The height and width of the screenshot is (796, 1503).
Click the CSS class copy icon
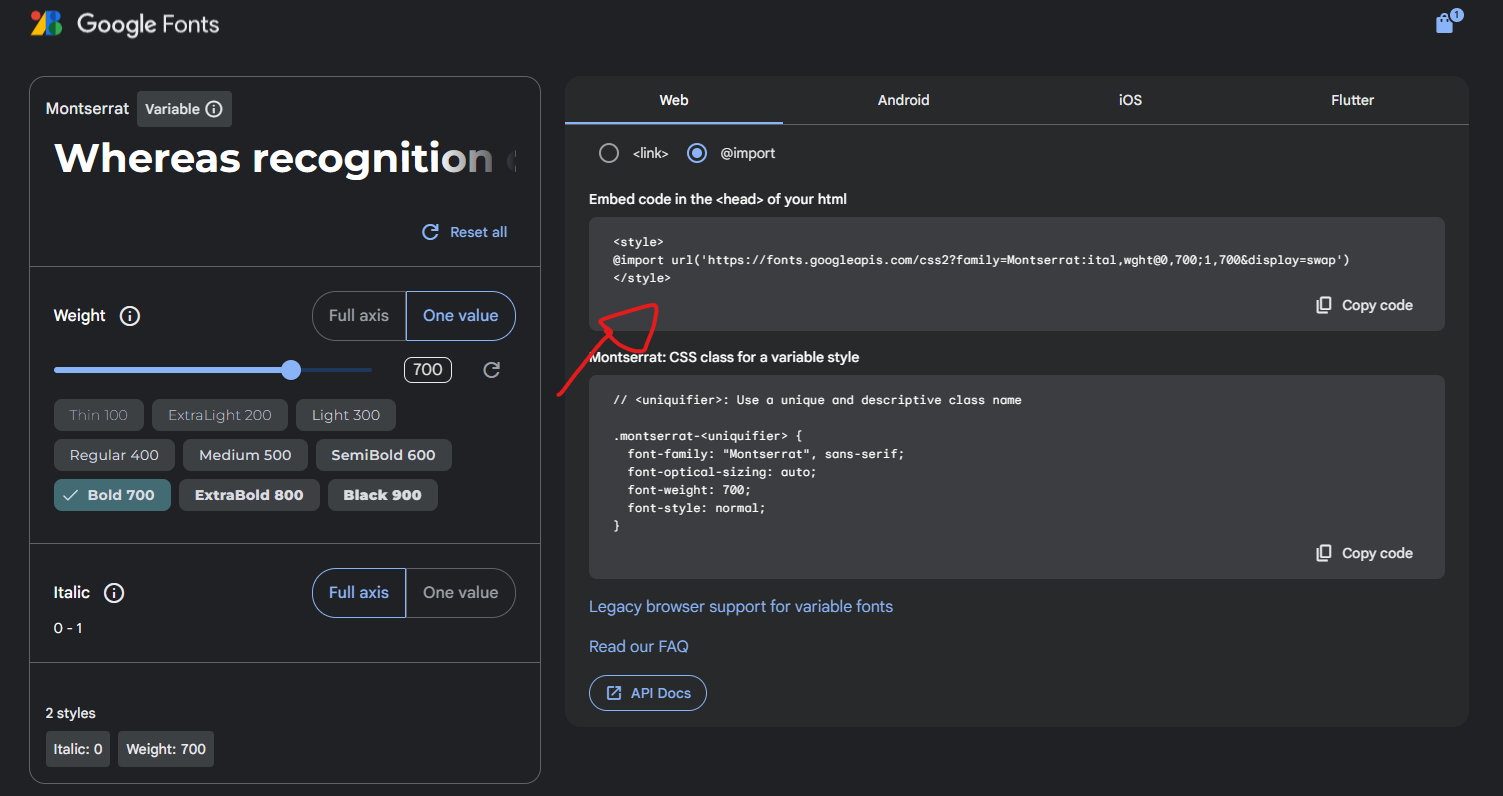point(1324,553)
